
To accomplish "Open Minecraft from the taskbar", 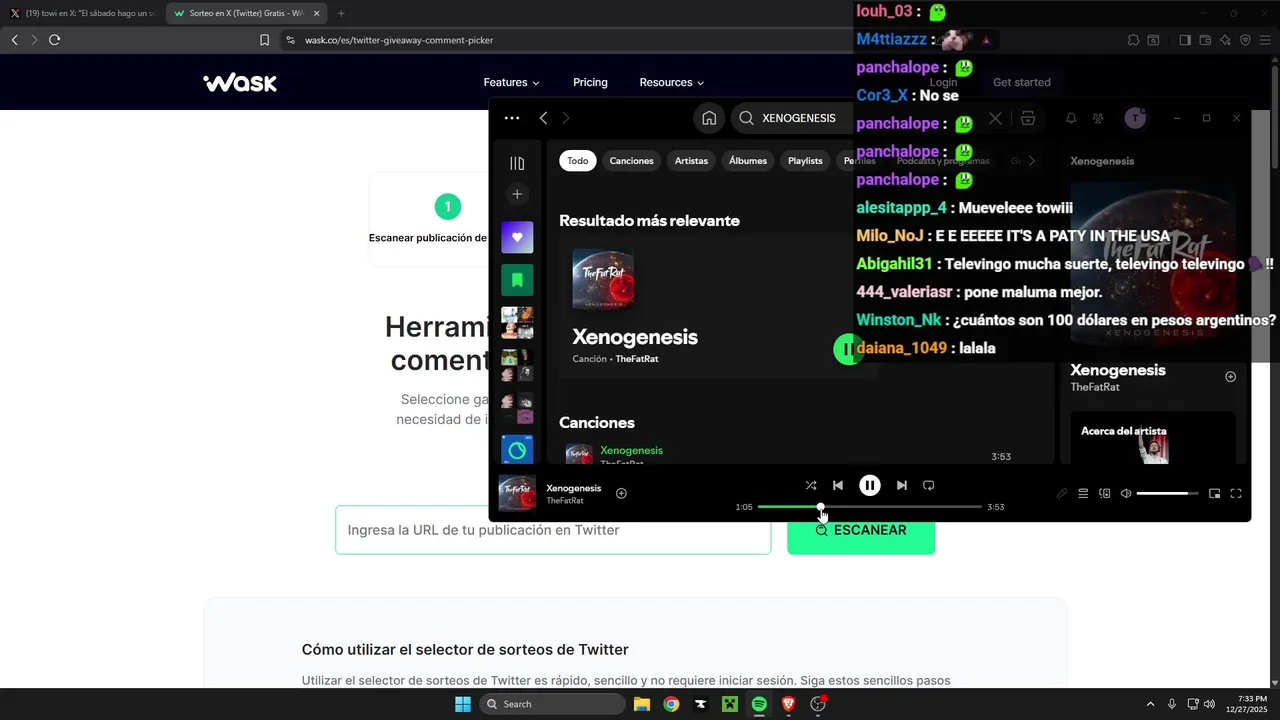I will tap(730, 704).
